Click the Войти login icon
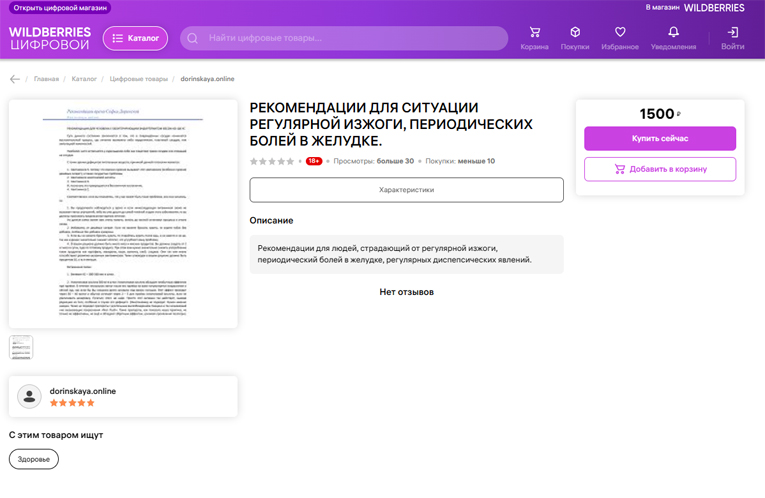 [732, 33]
